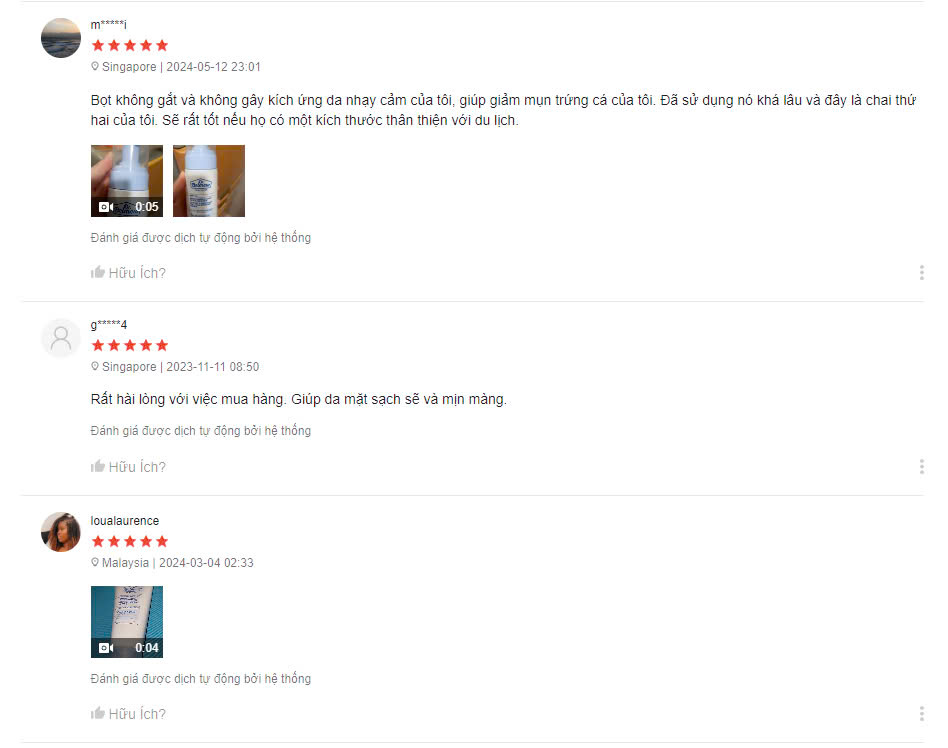Open three-dot menu for m*****i's review
The image size is (948, 748).
[921, 273]
